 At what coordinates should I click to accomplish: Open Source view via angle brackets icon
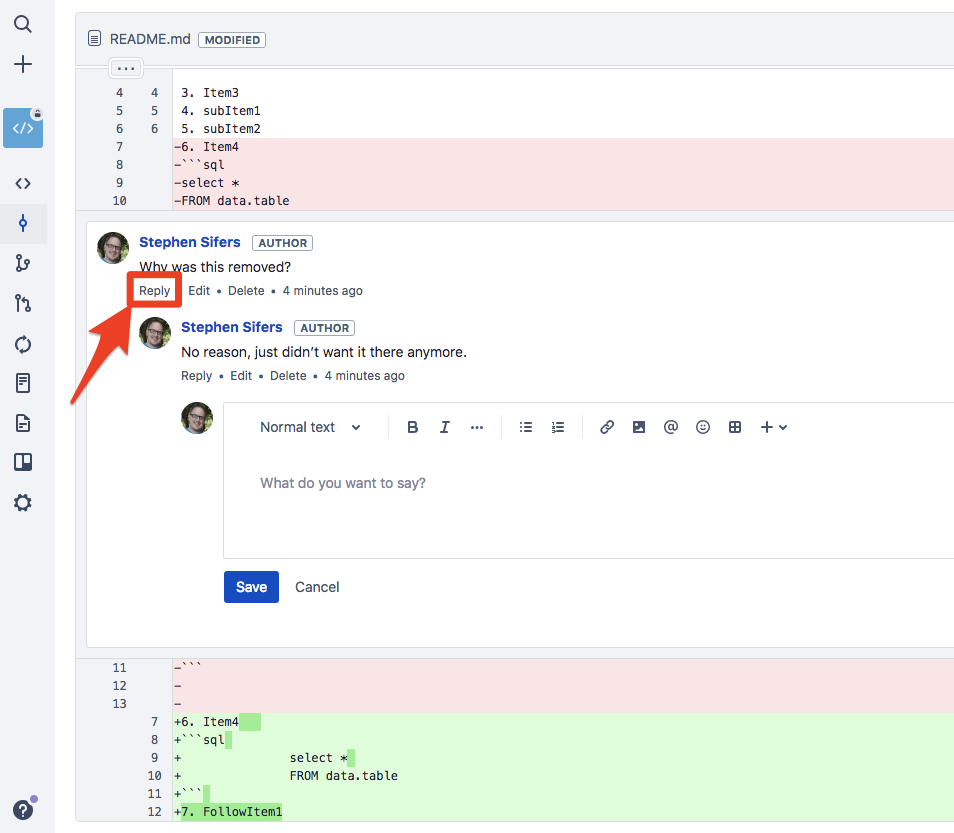[x=23, y=183]
